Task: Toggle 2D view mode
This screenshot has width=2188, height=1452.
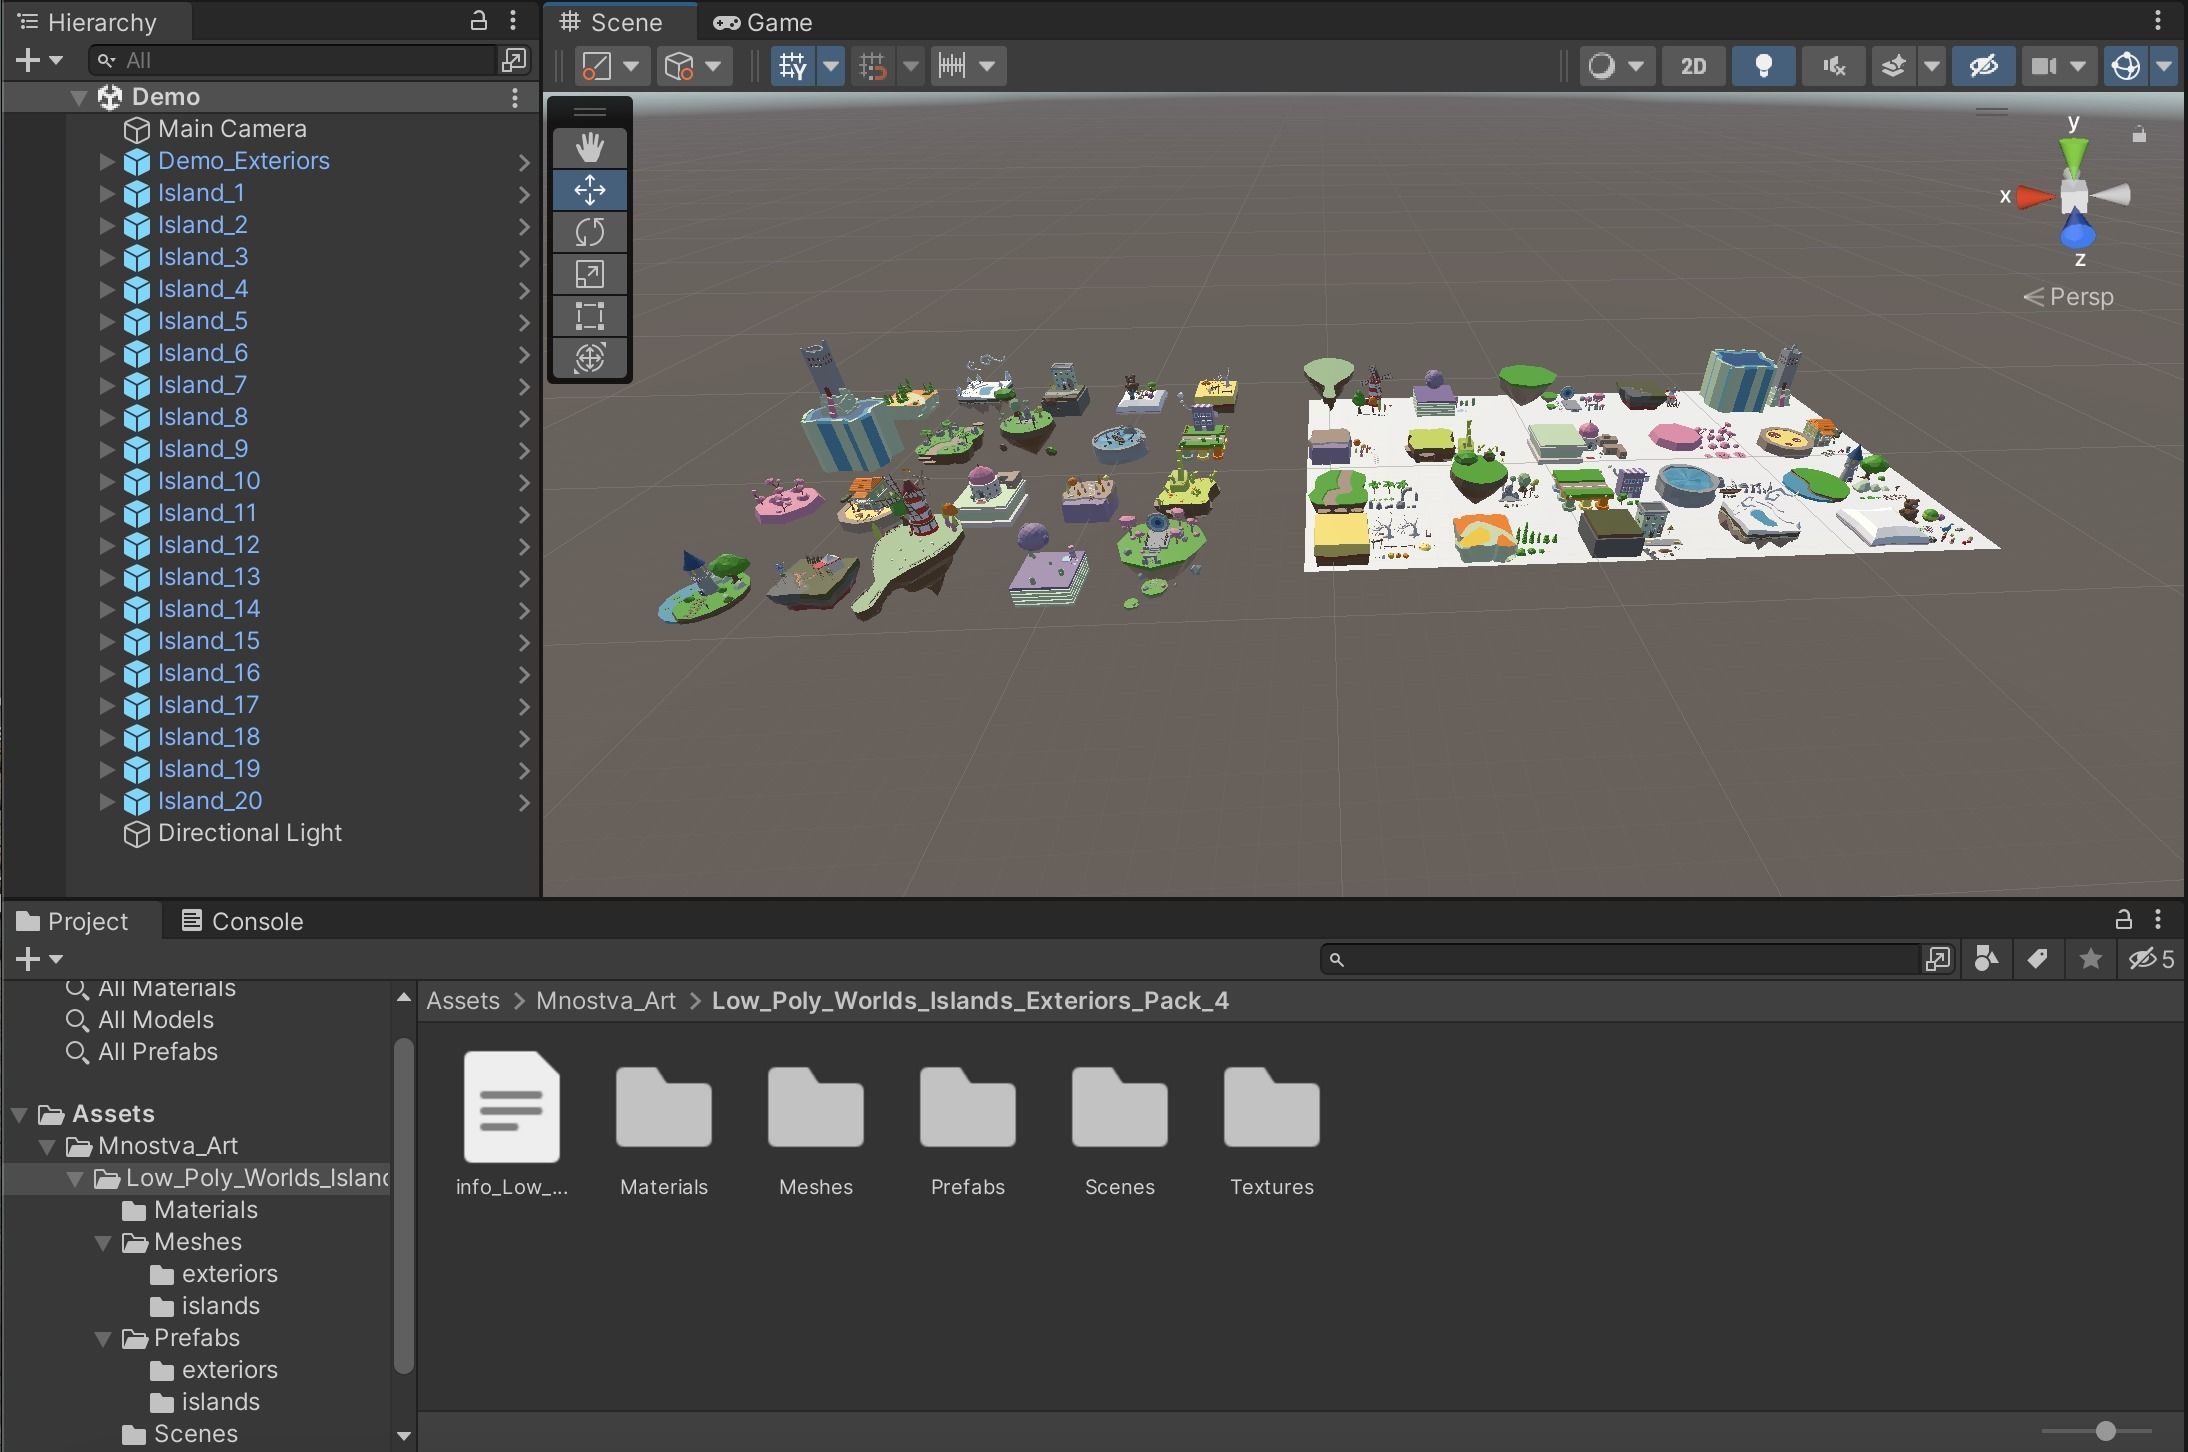Action: pyautogui.click(x=1693, y=66)
